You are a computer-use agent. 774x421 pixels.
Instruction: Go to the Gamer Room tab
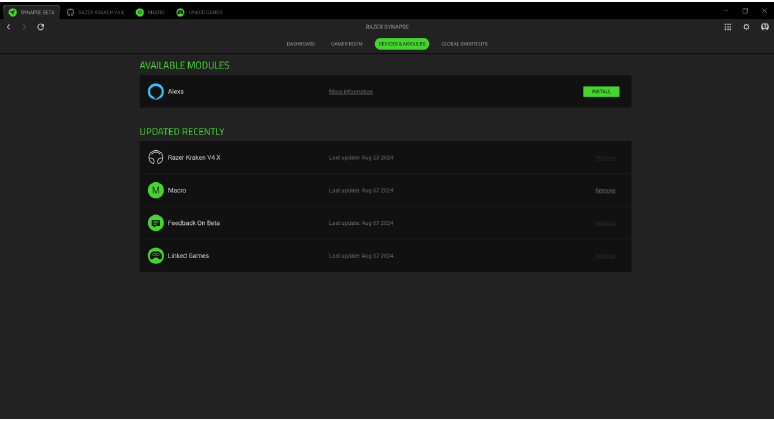click(x=347, y=44)
